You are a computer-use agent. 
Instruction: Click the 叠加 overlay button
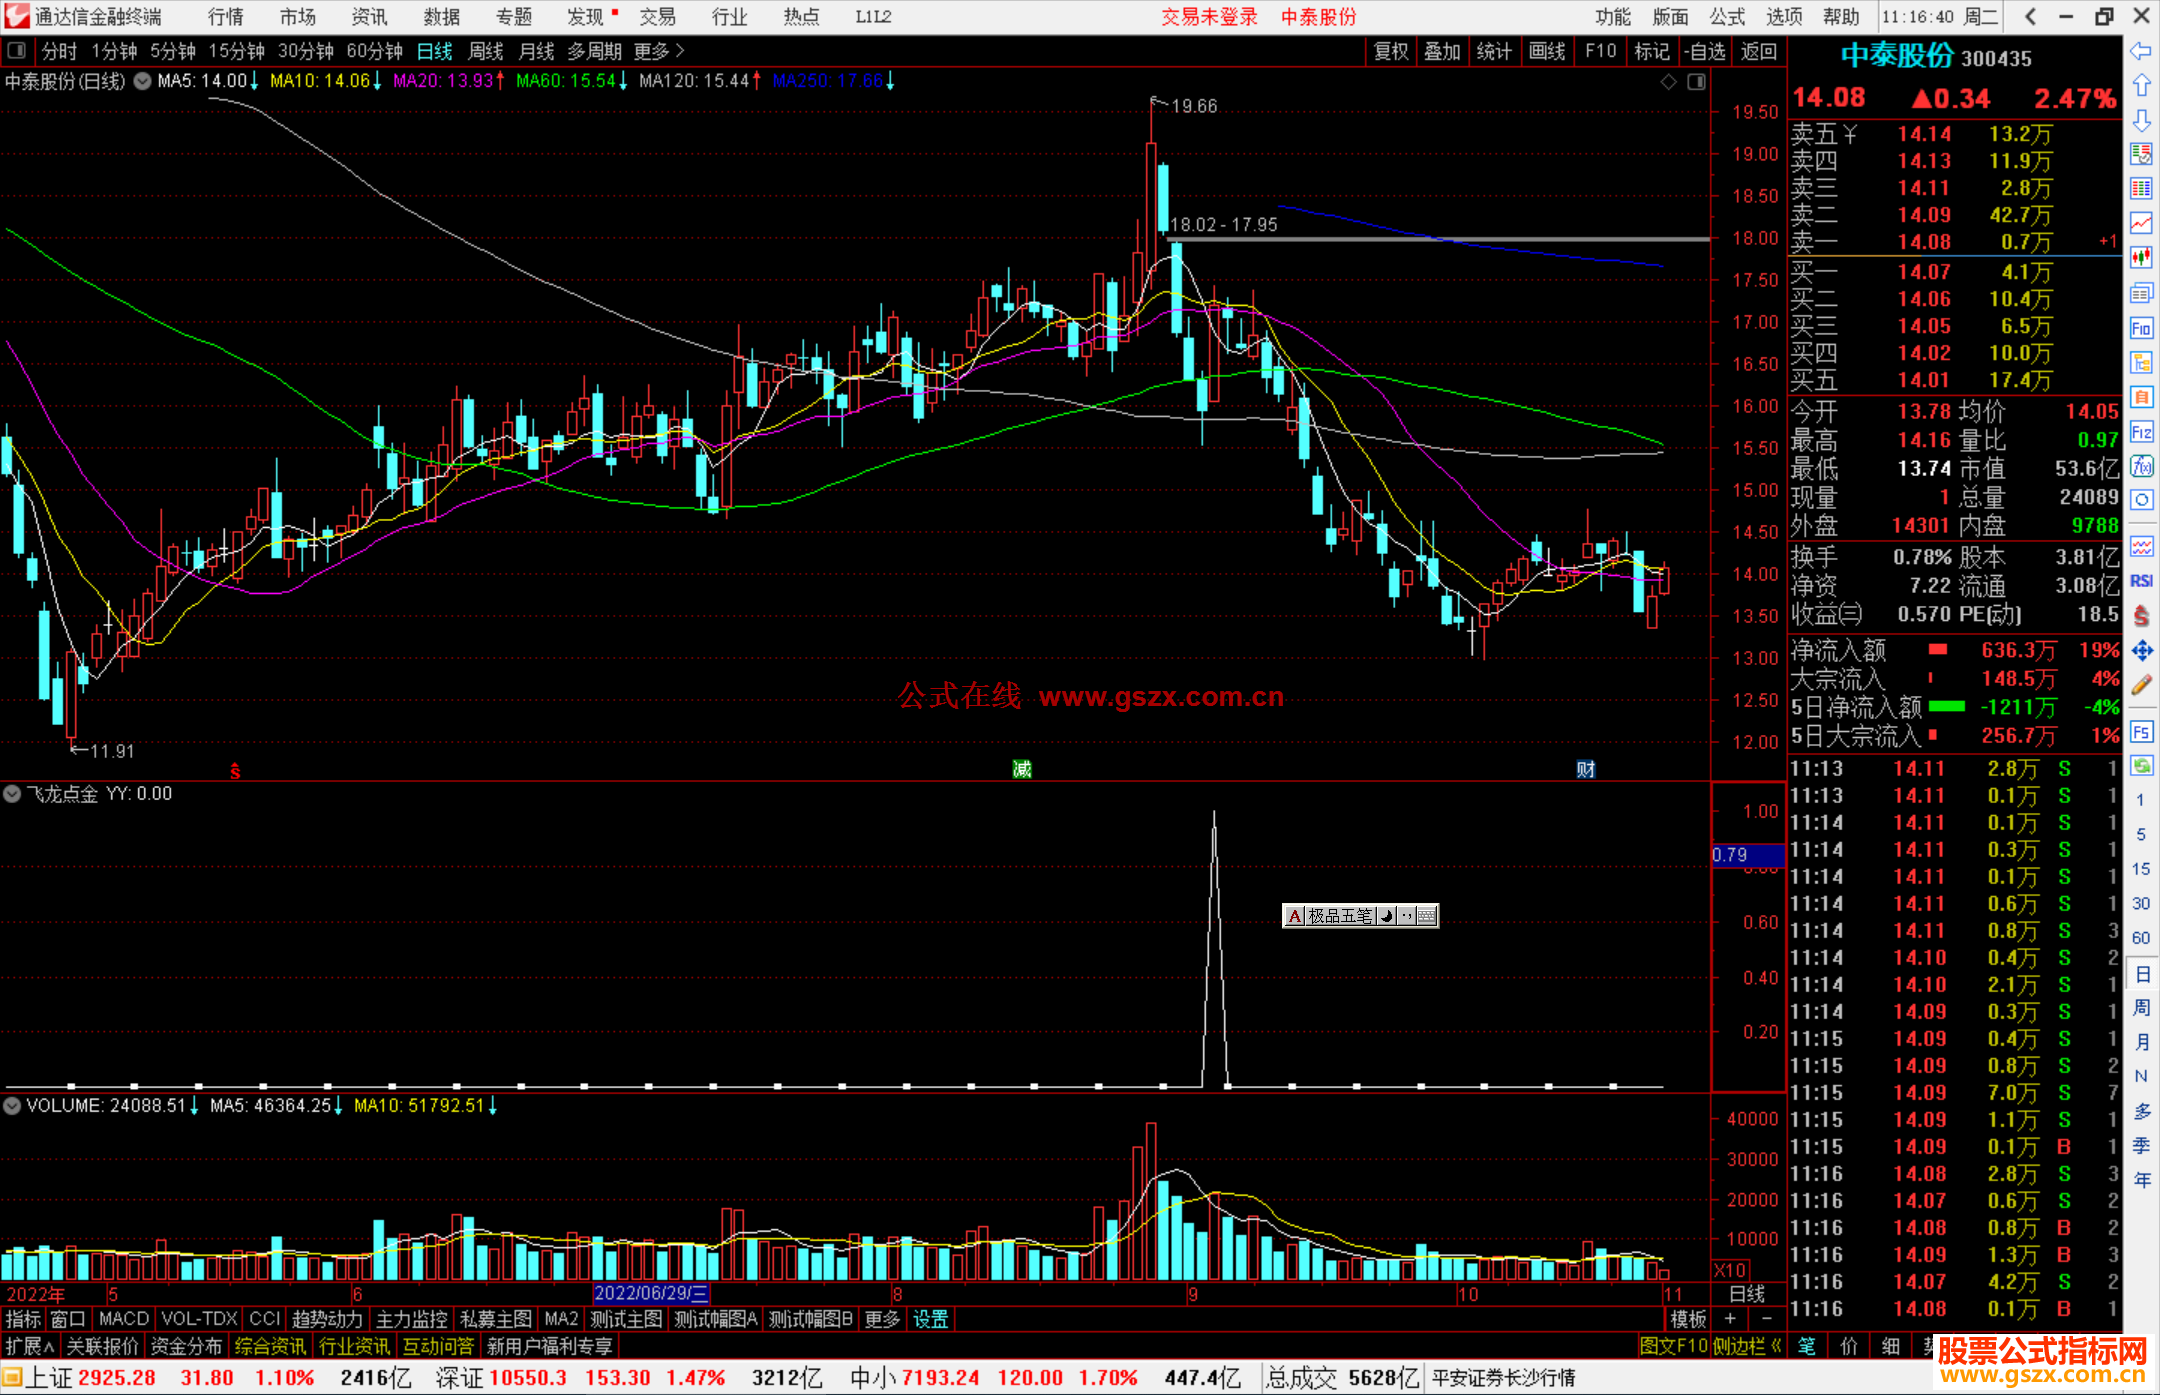coord(1442,51)
